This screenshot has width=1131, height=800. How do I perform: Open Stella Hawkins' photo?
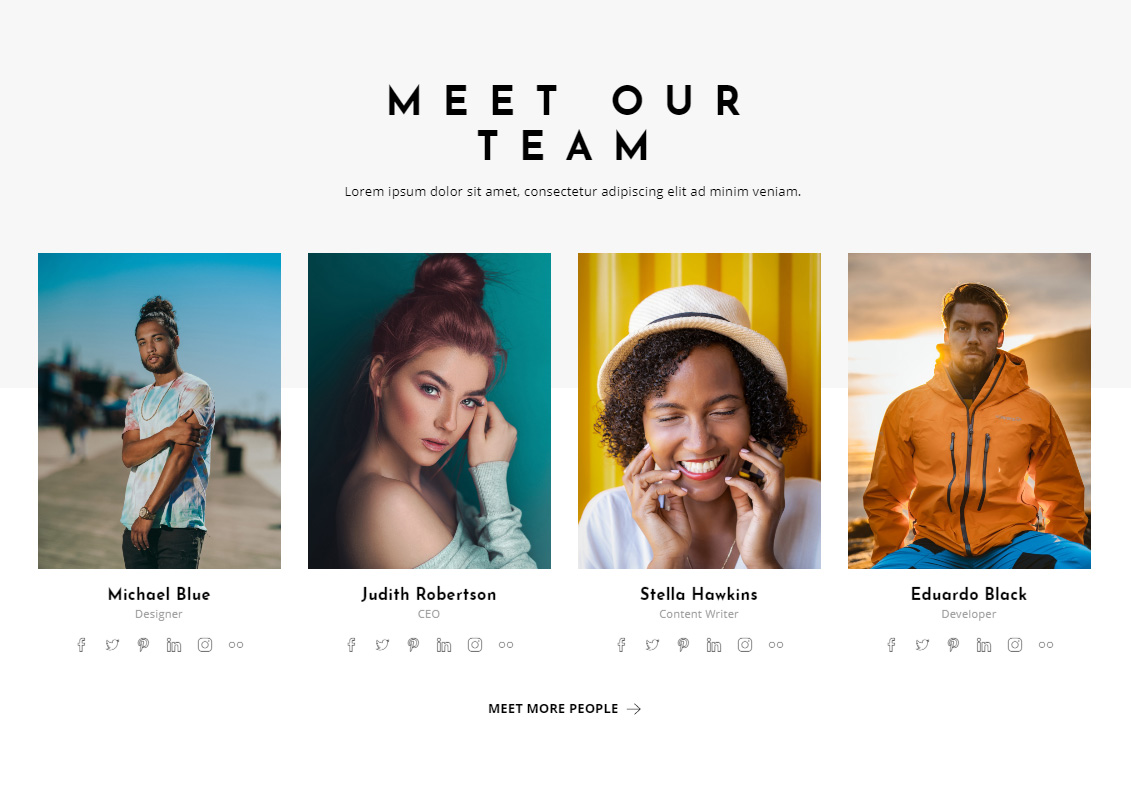[700, 410]
